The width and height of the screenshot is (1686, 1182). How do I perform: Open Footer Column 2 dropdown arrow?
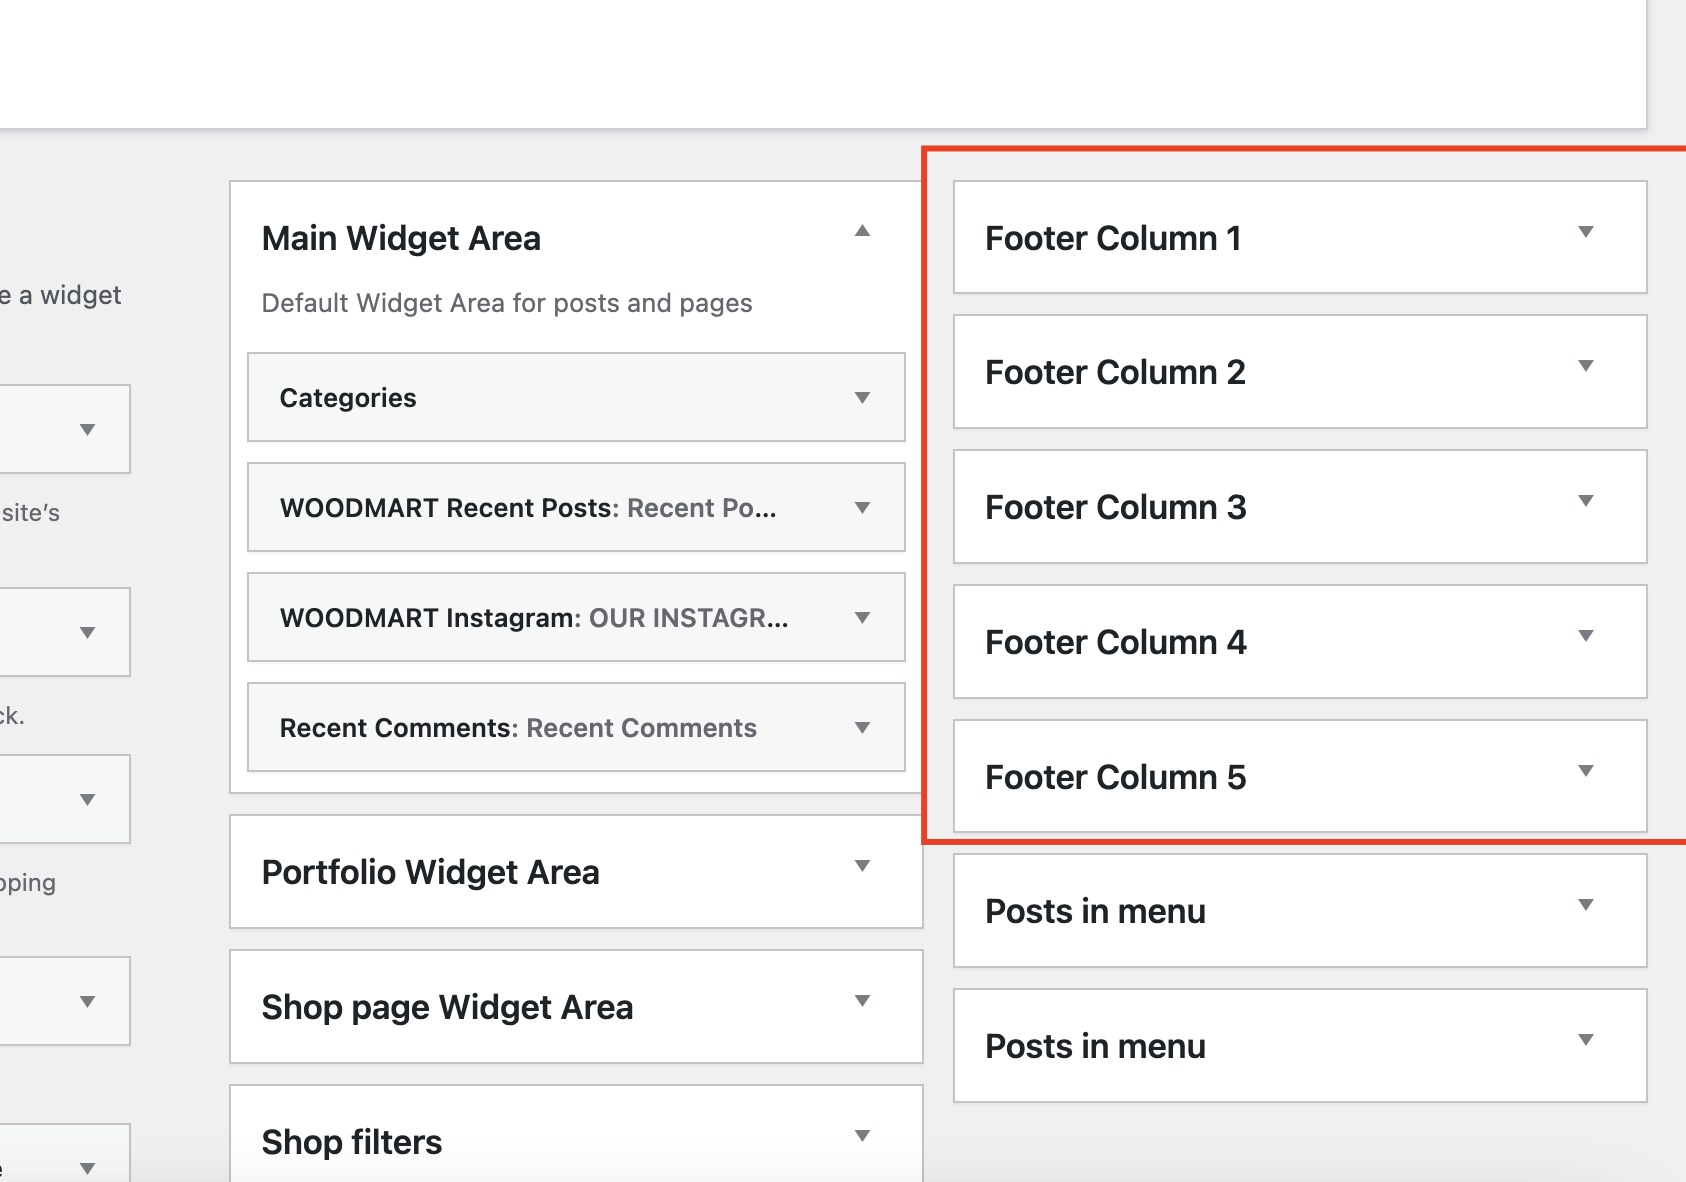[1585, 366]
